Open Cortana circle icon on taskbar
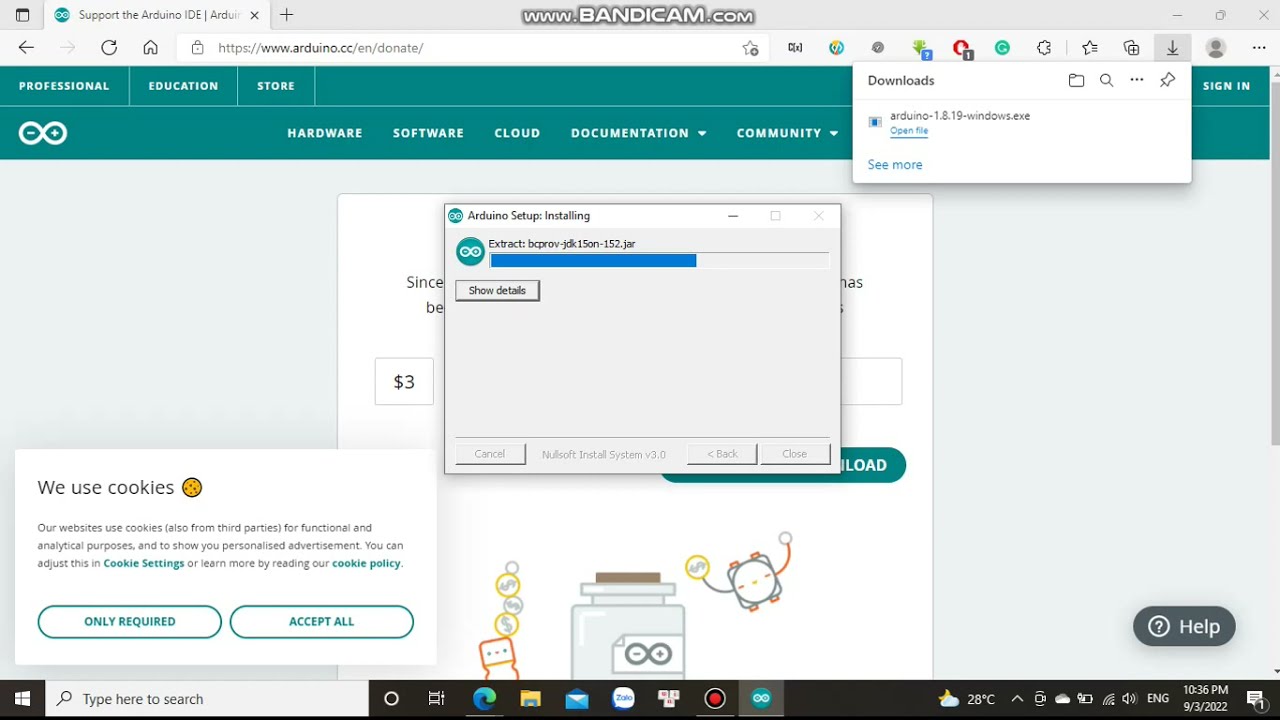The height and width of the screenshot is (720, 1280). [x=391, y=699]
